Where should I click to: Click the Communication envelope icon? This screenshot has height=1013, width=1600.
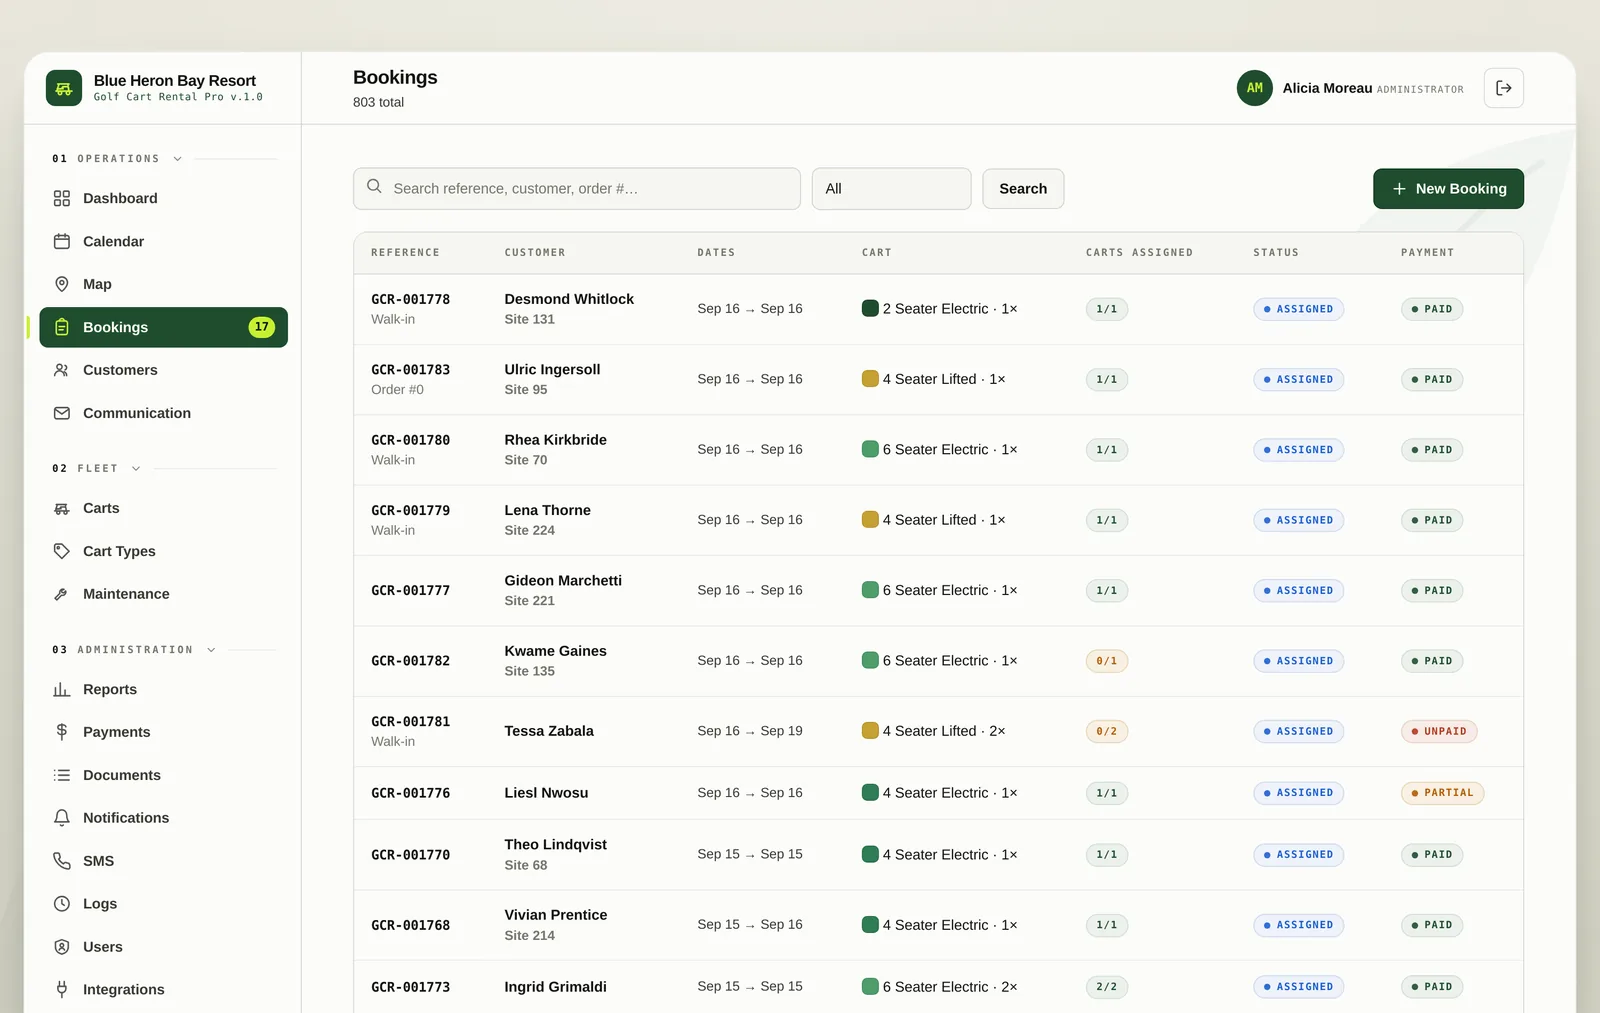coord(62,413)
